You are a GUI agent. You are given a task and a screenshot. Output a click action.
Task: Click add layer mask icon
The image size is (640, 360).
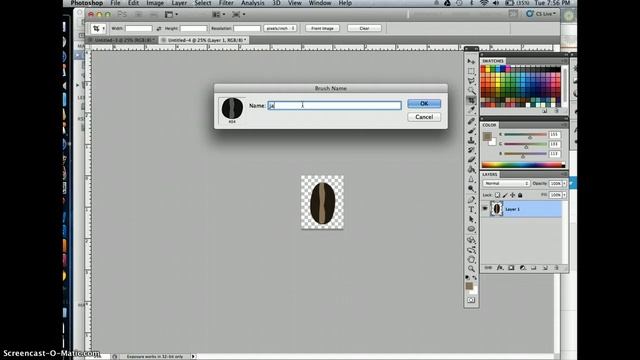tap(511, 268)
